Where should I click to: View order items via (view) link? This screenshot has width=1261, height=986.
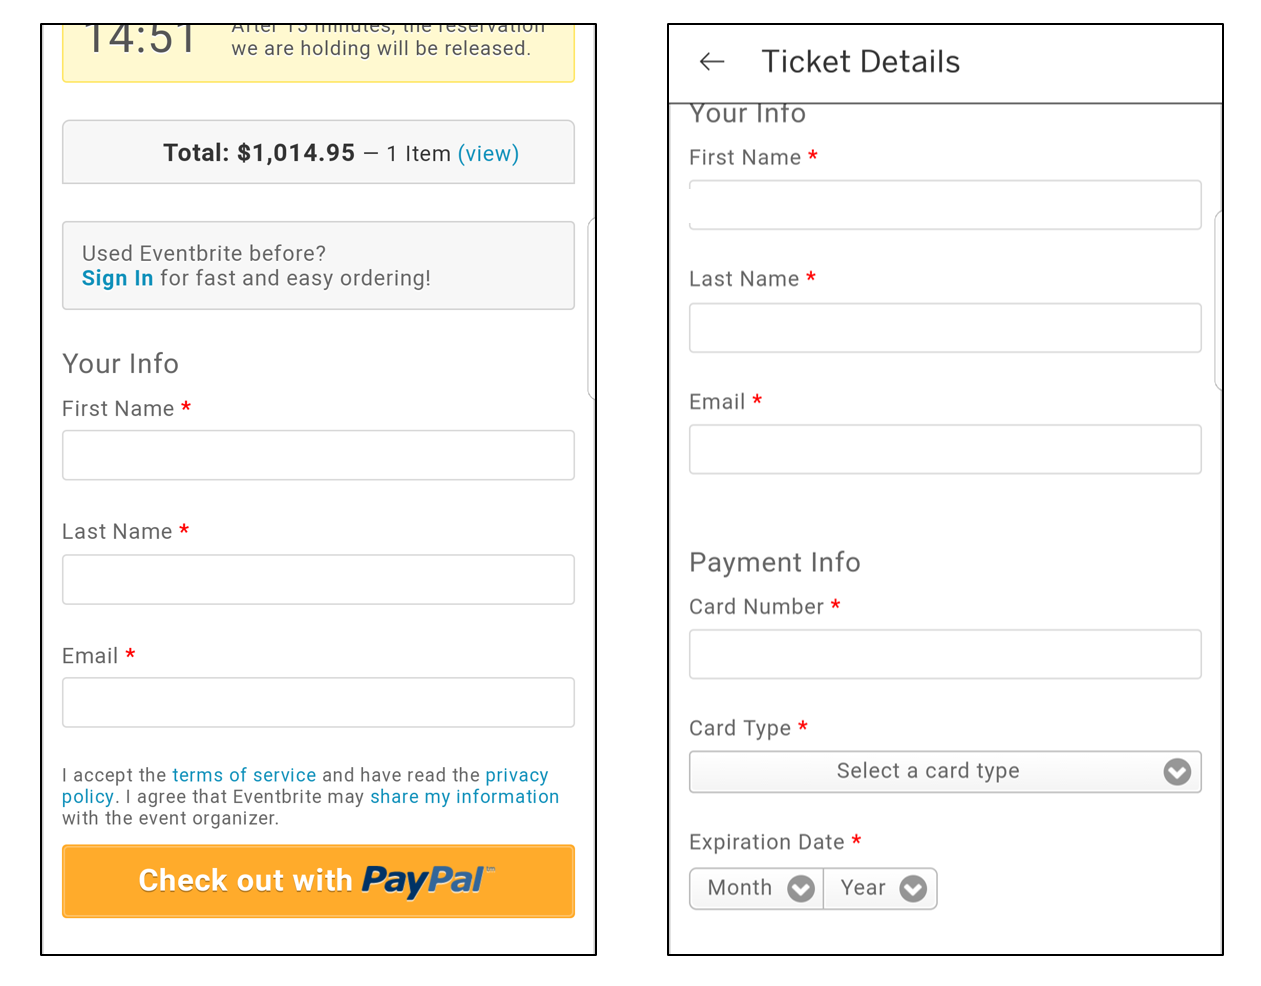[488, 153]
